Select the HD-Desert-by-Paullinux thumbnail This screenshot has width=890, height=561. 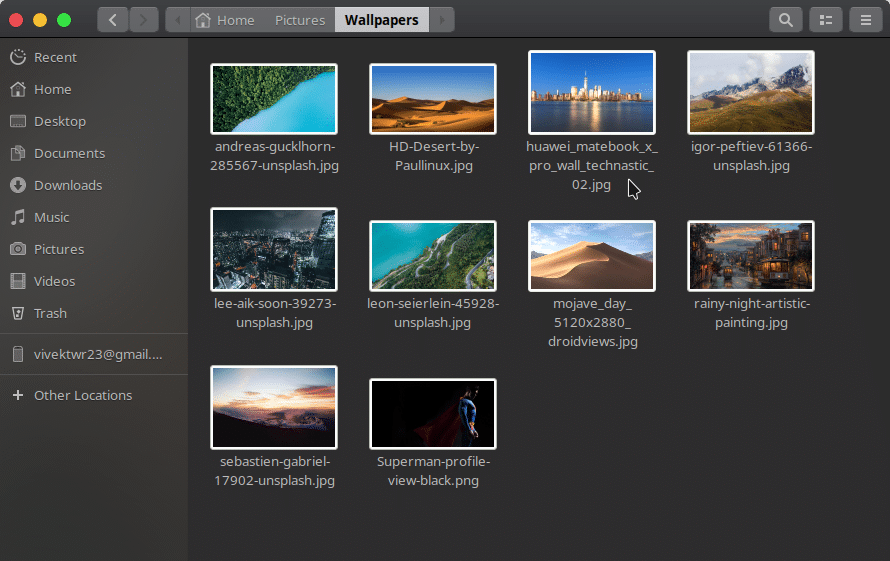coord(433,99)
